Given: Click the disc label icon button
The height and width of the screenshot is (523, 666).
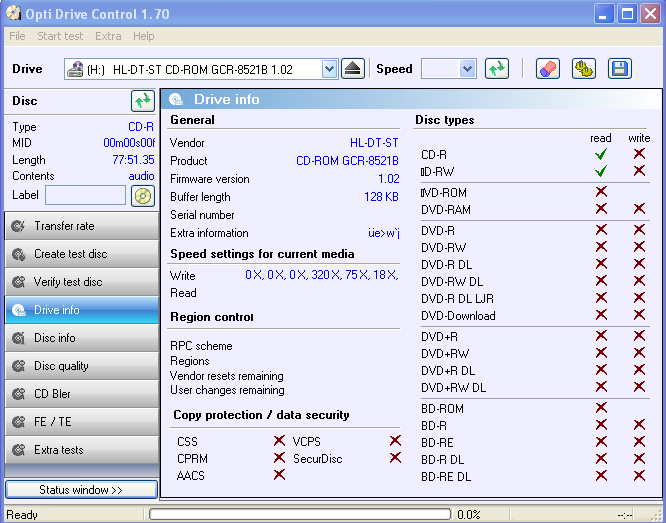Looking at the screenshot, I should point(143,196).
